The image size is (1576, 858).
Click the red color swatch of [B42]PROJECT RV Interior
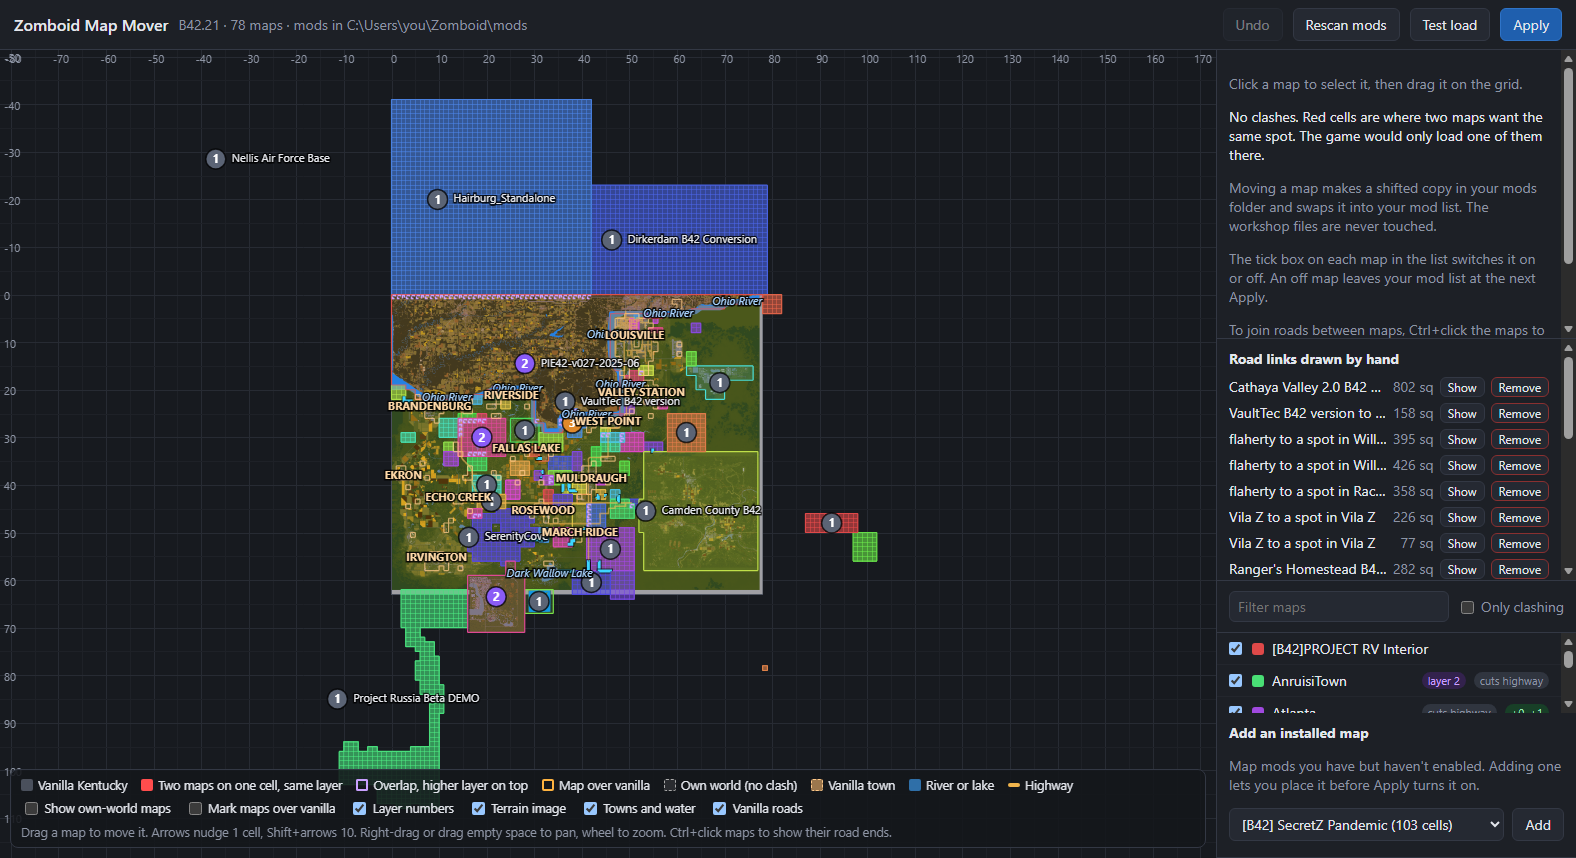[1258, 649]
